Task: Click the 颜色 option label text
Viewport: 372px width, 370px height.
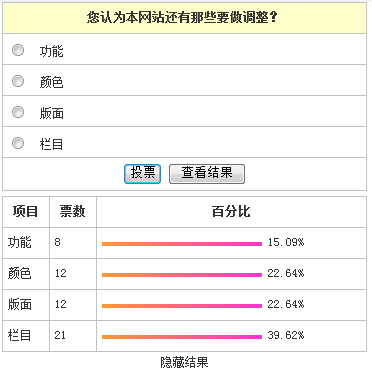Action: coord(51,82)
